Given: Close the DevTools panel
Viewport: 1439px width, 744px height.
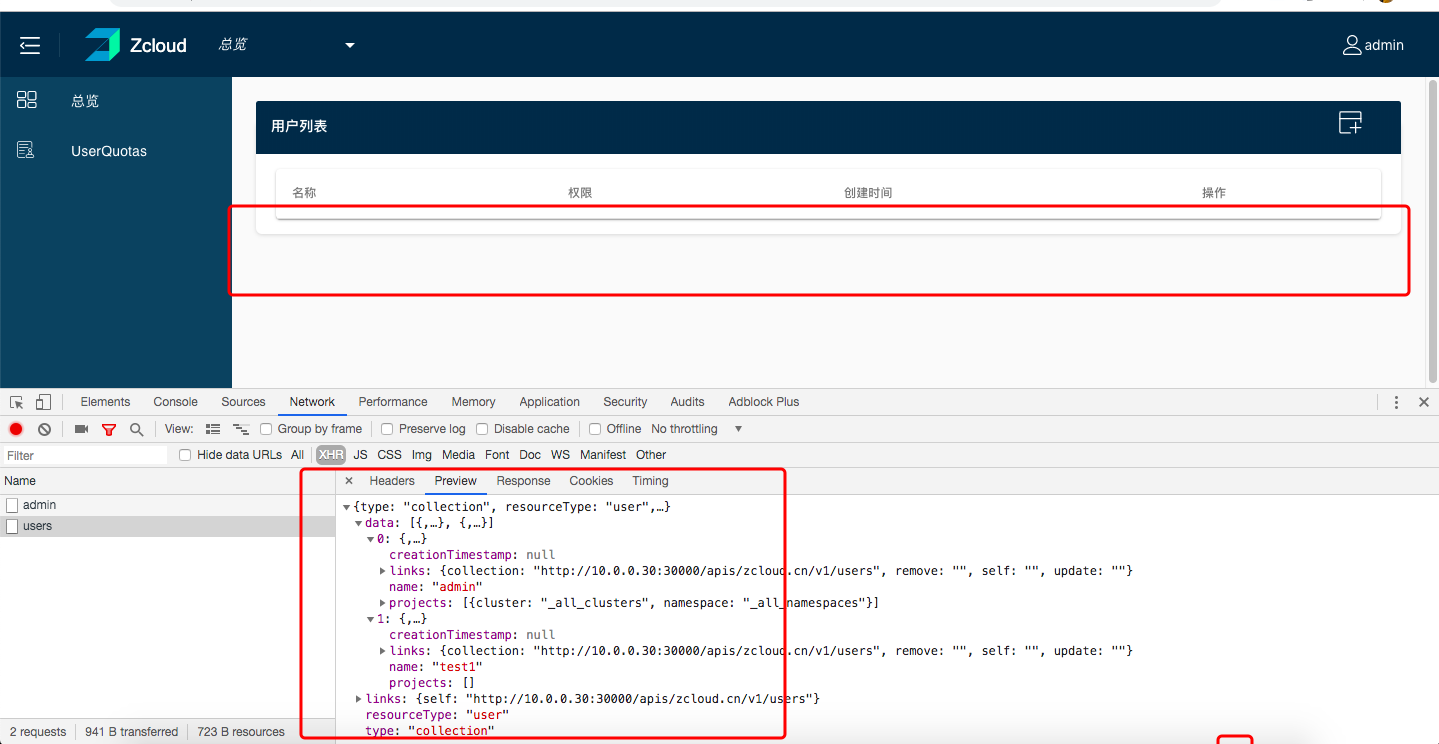Looking at the screenshot, I should (x=1424, y=402).
